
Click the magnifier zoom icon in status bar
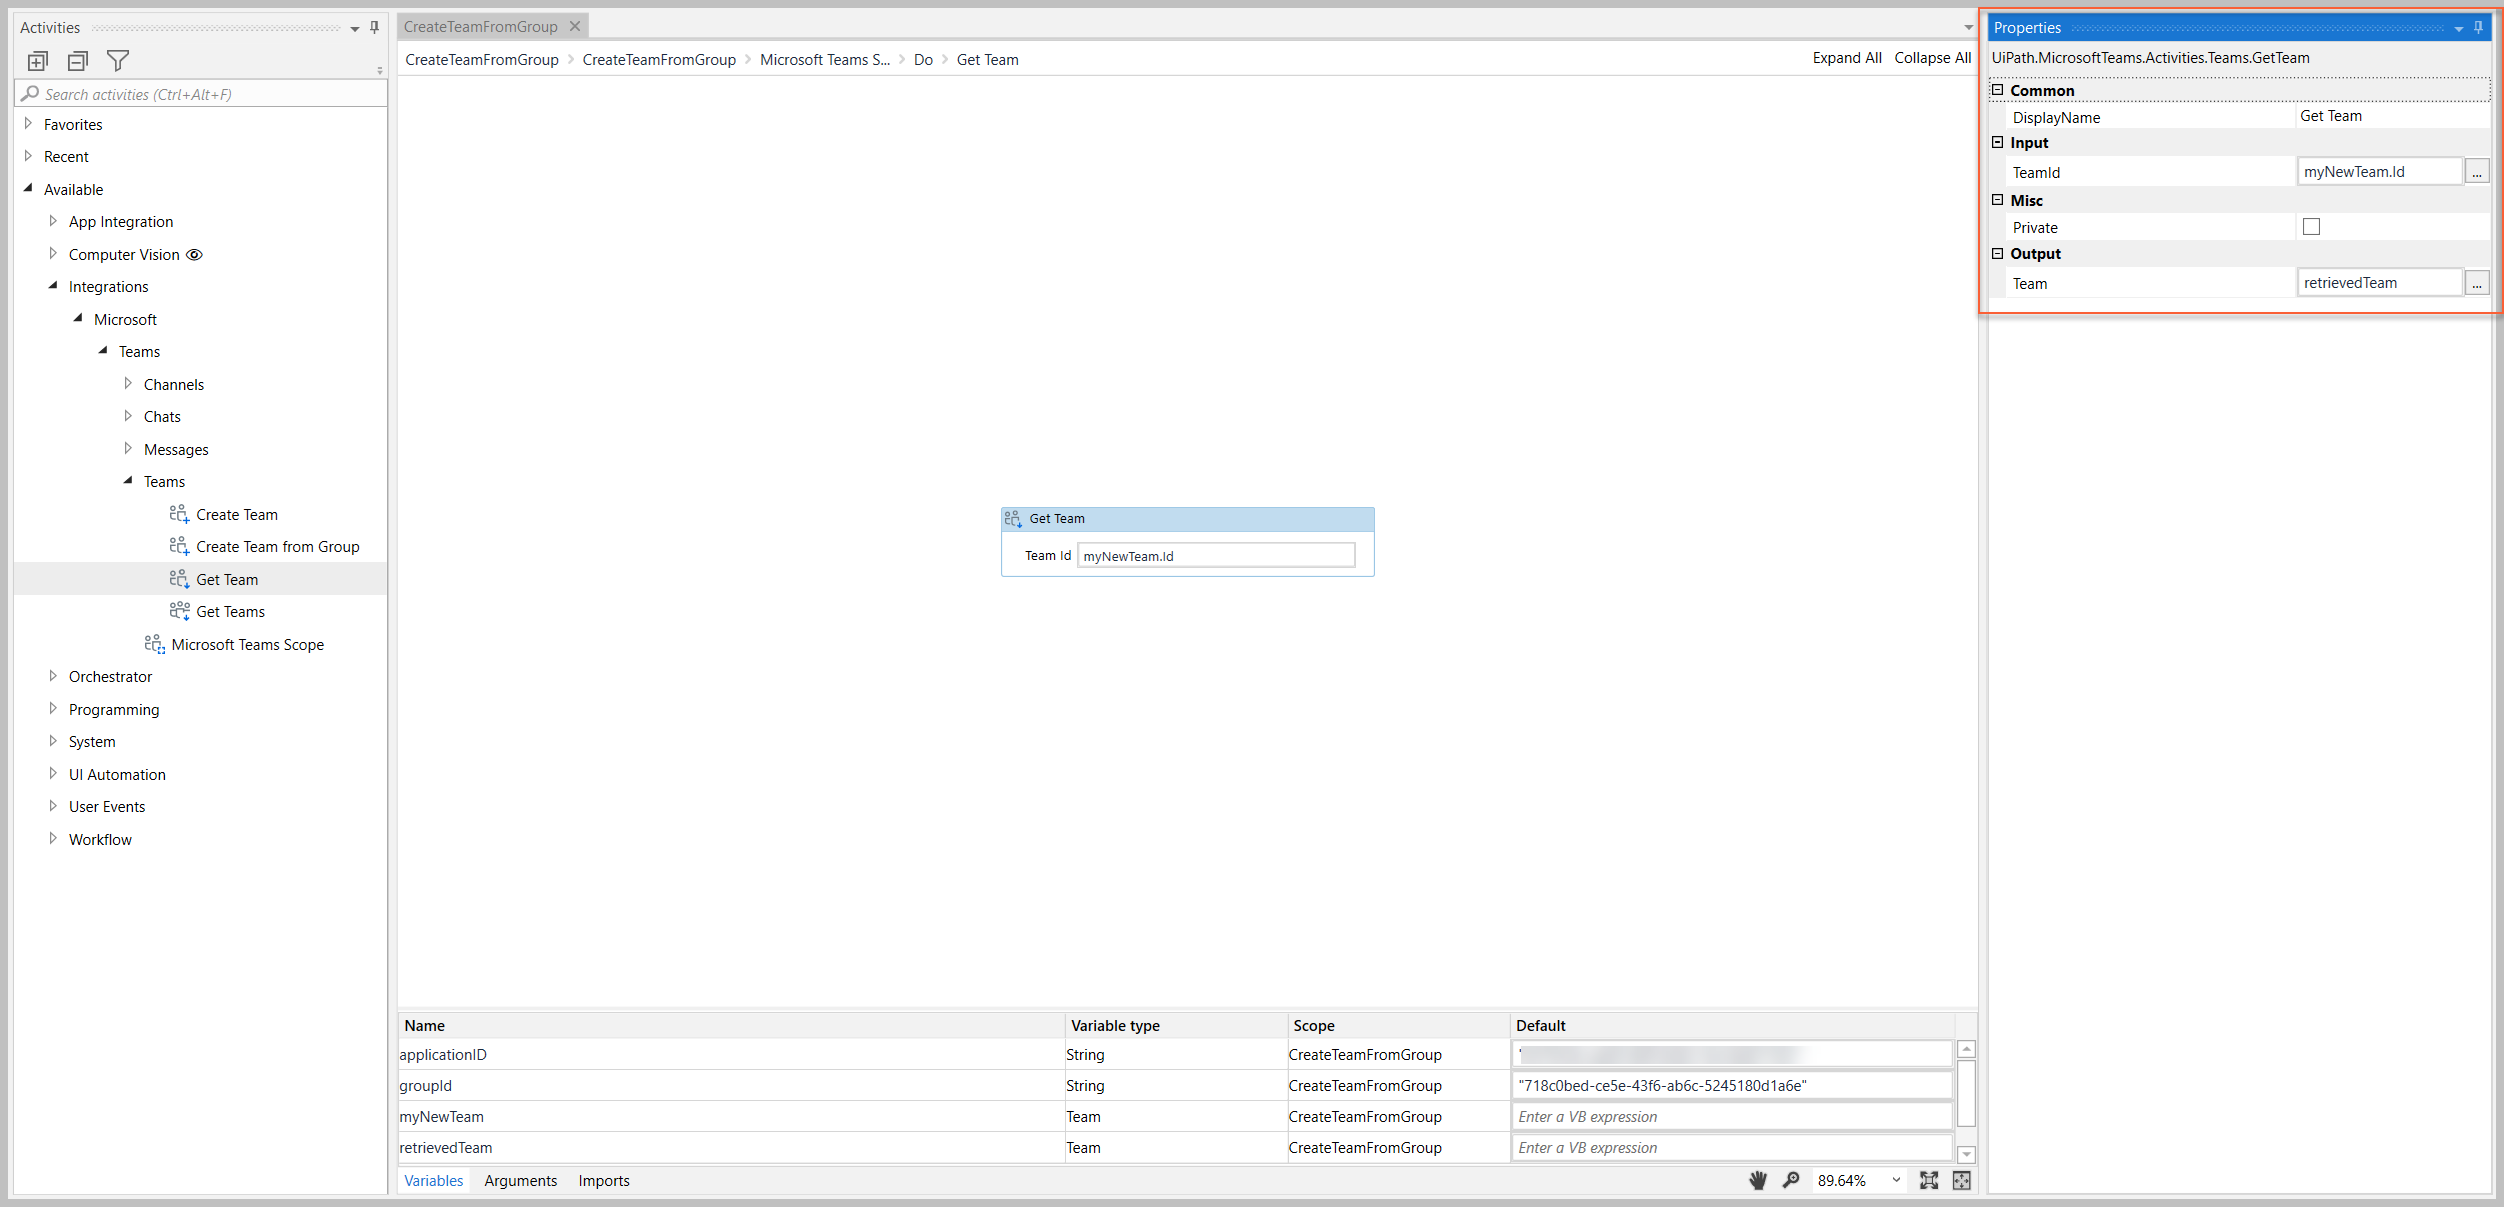pyautogui.click(x=1791, y=1180)
